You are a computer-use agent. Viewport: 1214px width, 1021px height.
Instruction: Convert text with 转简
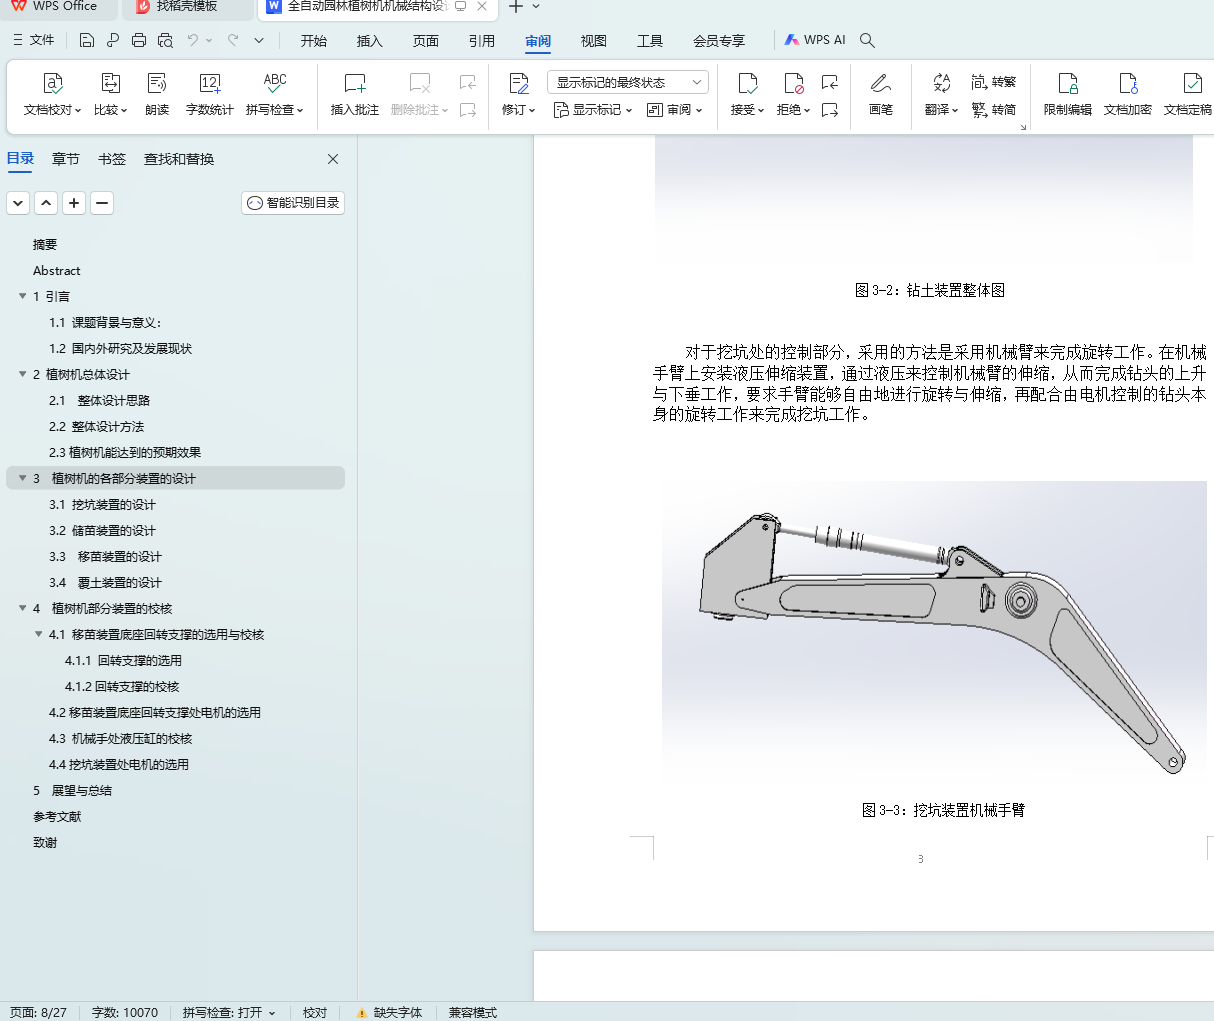click(994, 109)
